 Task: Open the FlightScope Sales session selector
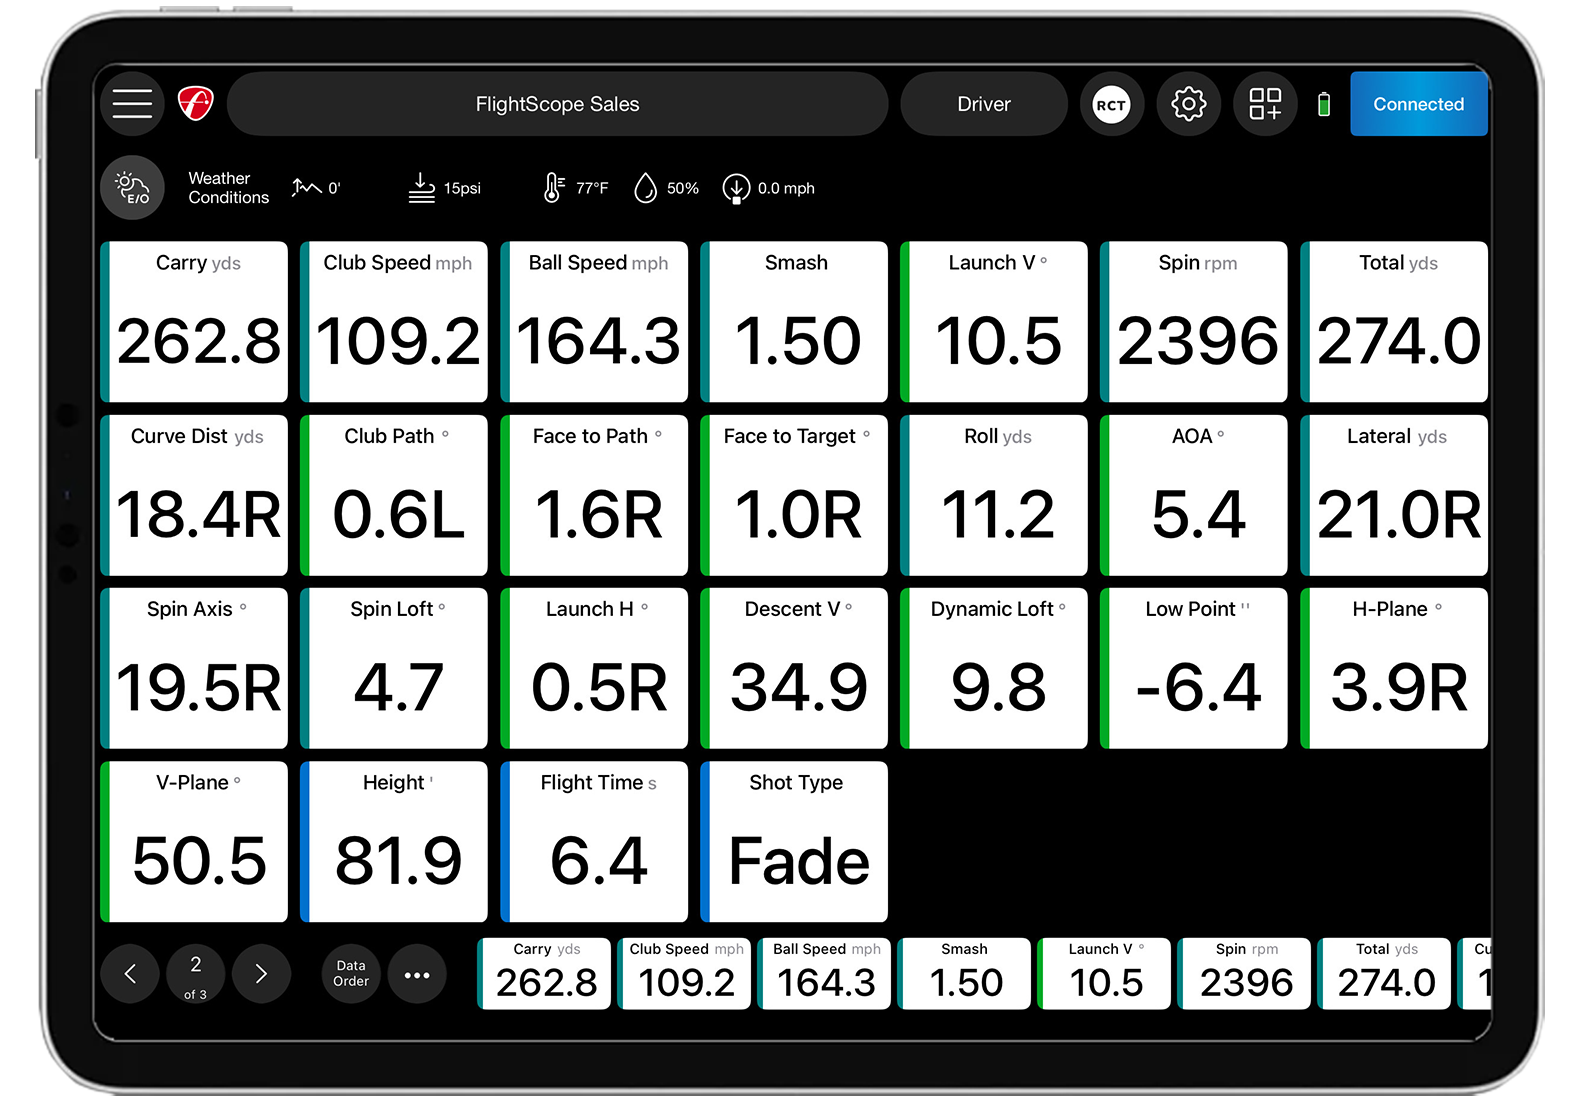pyautogui.click(x=557, y=104)
